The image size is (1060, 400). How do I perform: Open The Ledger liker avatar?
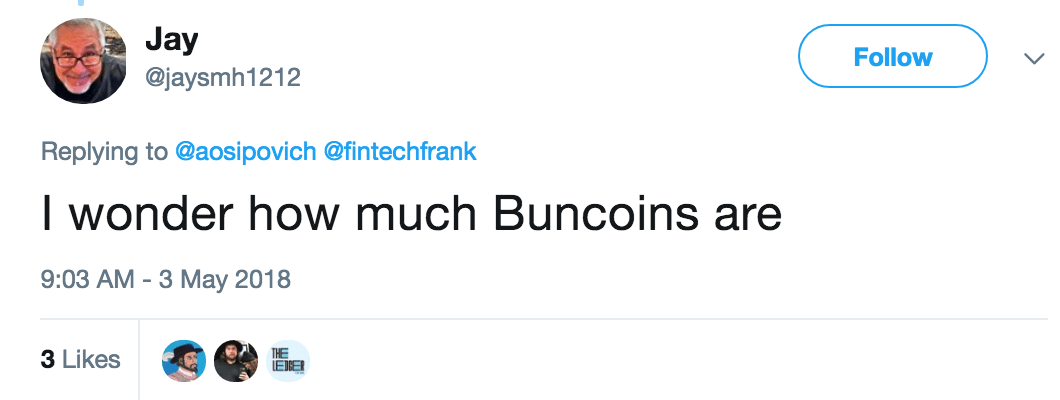click(x=289, y=361)
